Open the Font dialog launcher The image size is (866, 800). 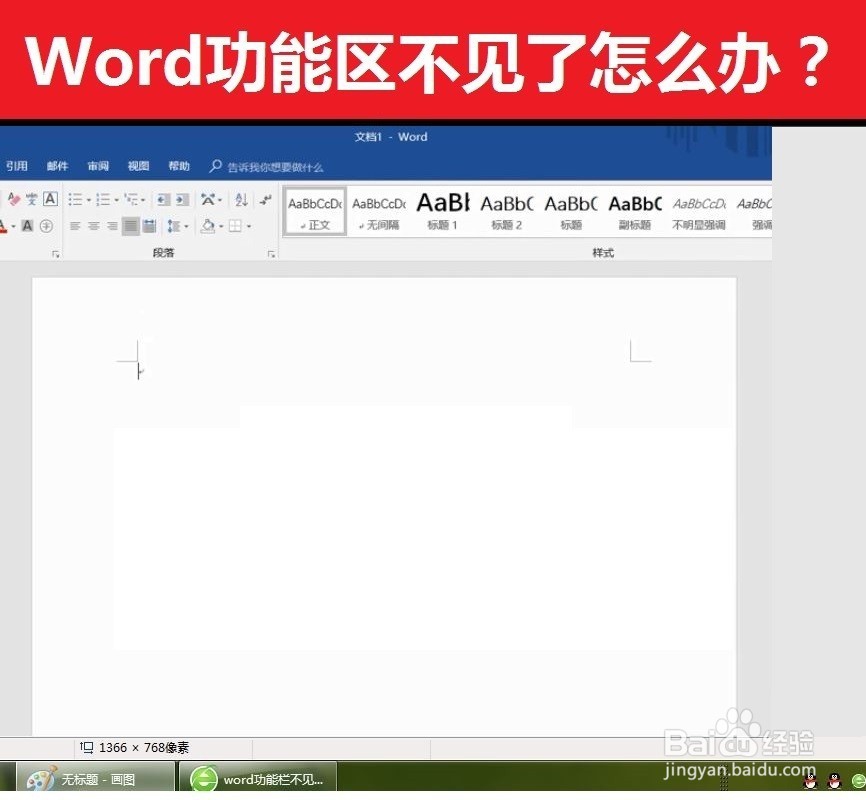coord(56,254)
